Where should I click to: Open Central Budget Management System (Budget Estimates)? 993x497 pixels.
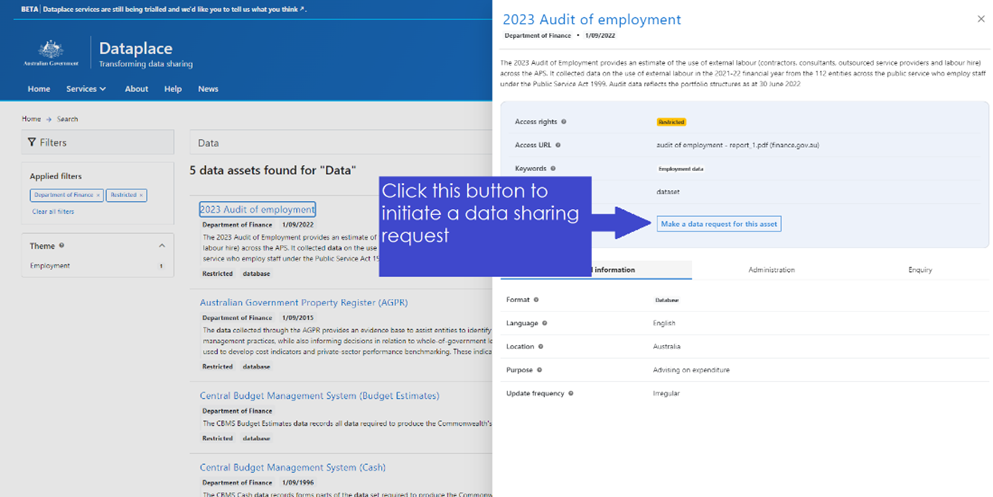pos(319,396)
